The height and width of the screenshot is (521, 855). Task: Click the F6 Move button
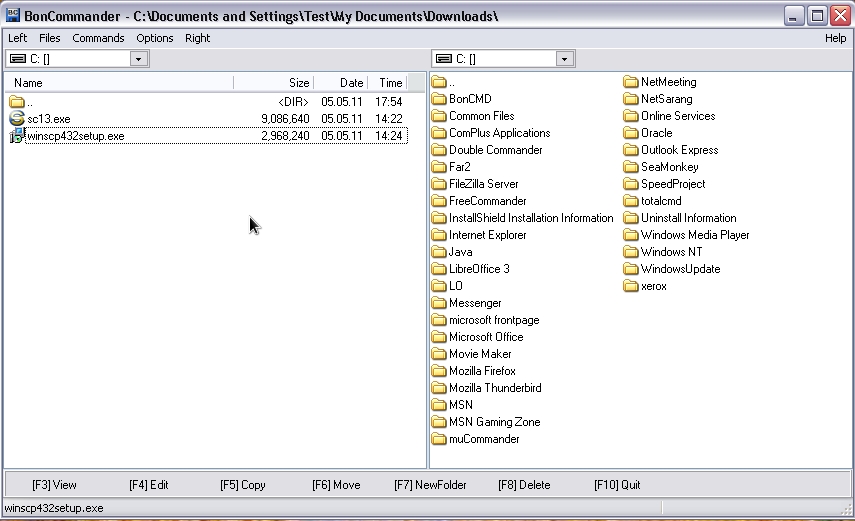point(336,484)
